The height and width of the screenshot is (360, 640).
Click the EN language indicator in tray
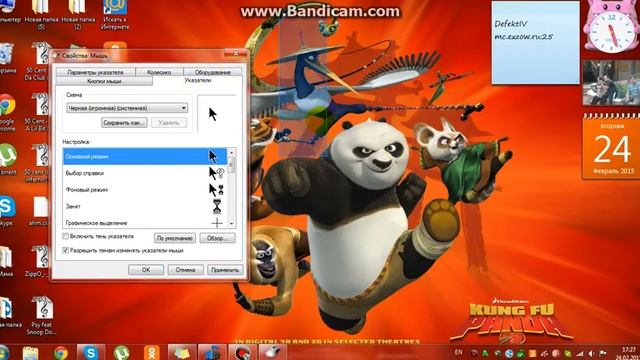pyautogui.click(x=458, y=352)
